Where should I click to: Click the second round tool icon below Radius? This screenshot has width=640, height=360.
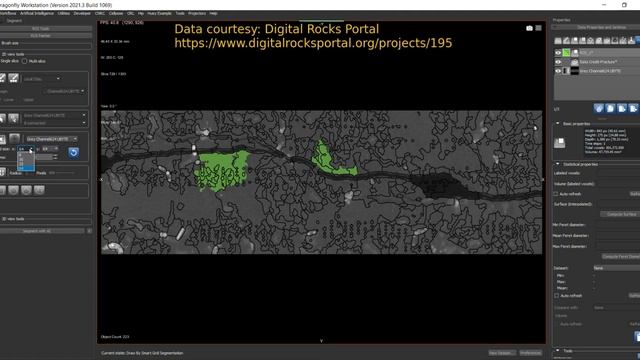13,190
